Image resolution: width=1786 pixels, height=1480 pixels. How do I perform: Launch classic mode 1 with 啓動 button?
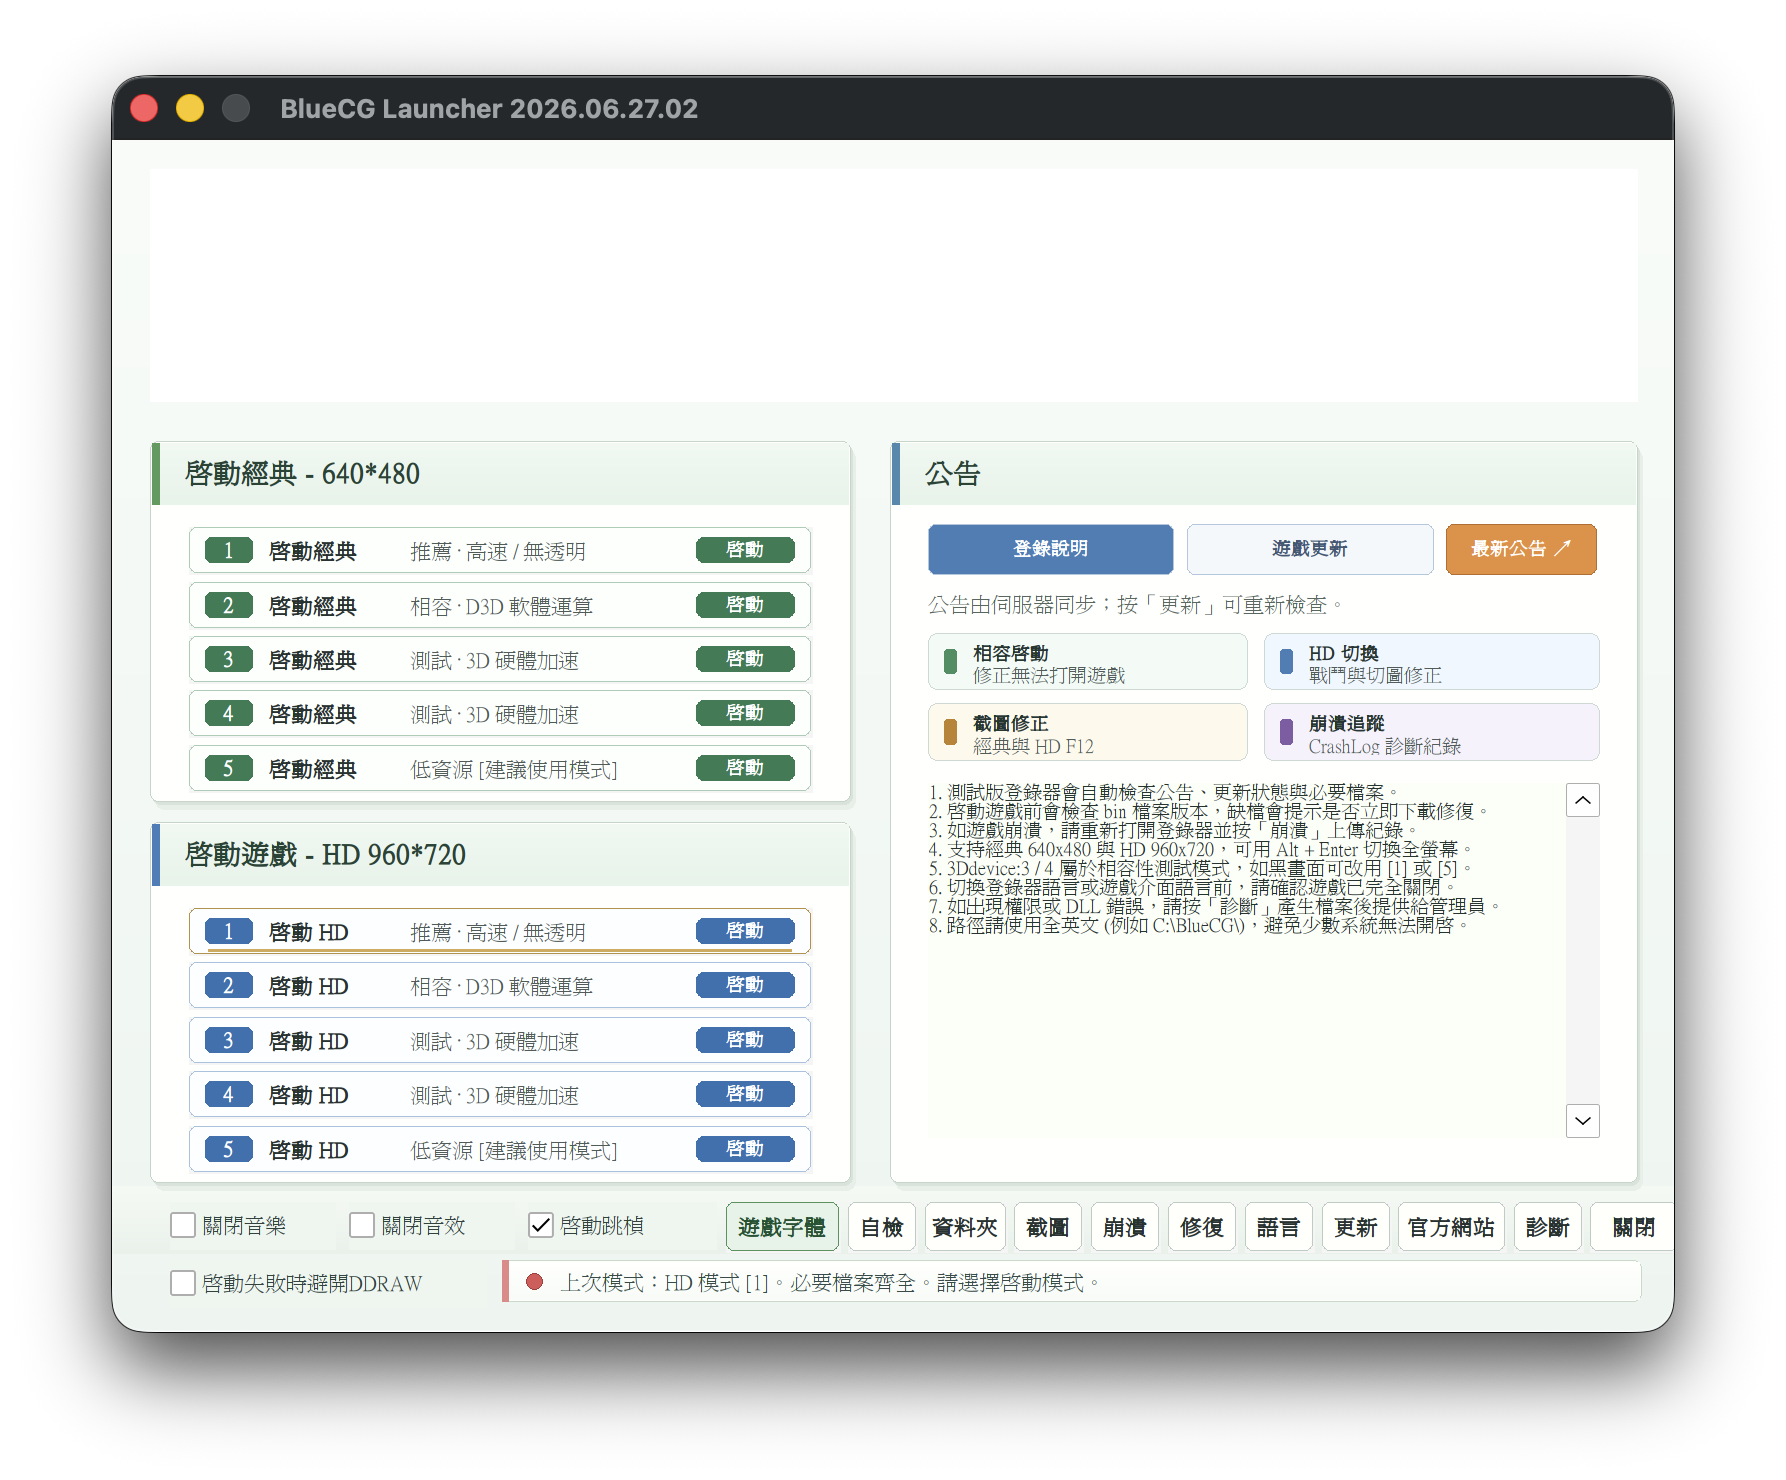click(x=745, y=550)
